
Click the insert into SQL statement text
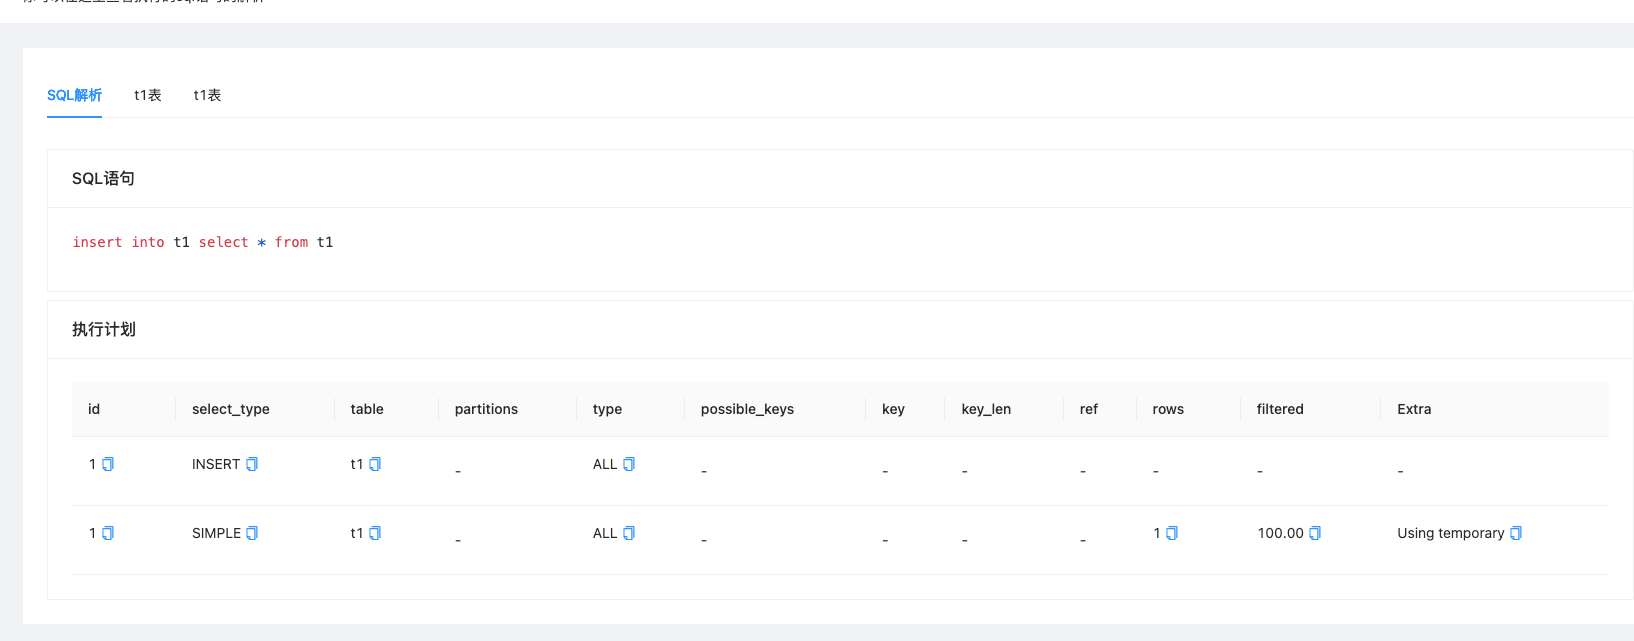(203, 242)
